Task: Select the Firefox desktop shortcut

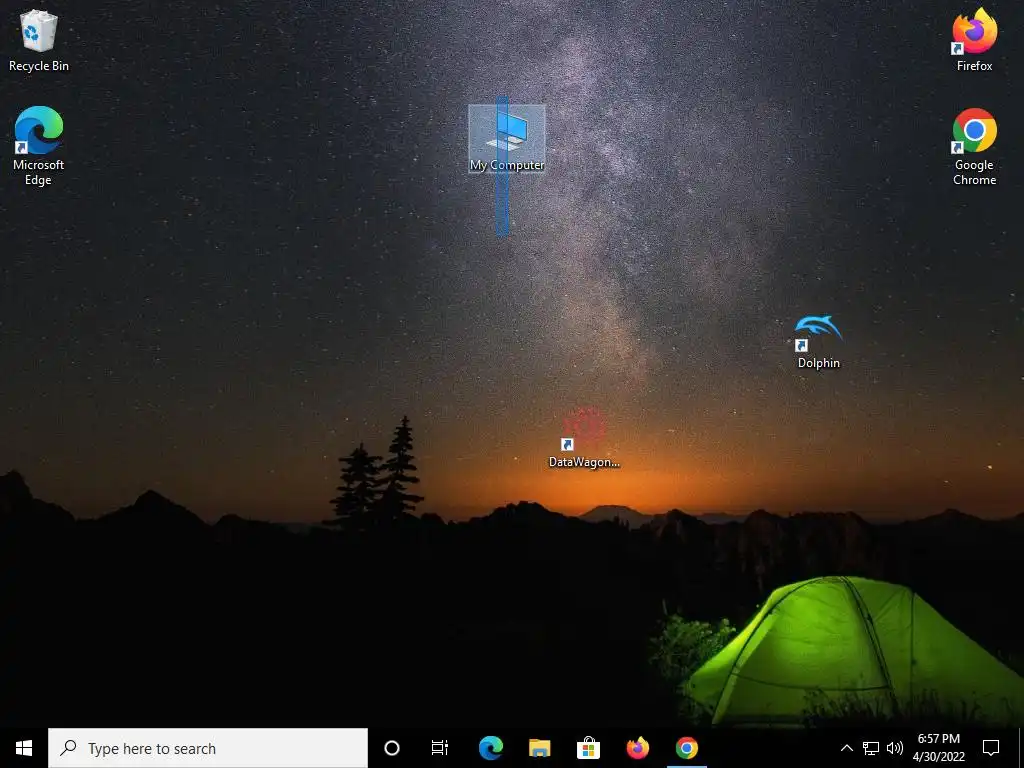Action: [974, 40]
